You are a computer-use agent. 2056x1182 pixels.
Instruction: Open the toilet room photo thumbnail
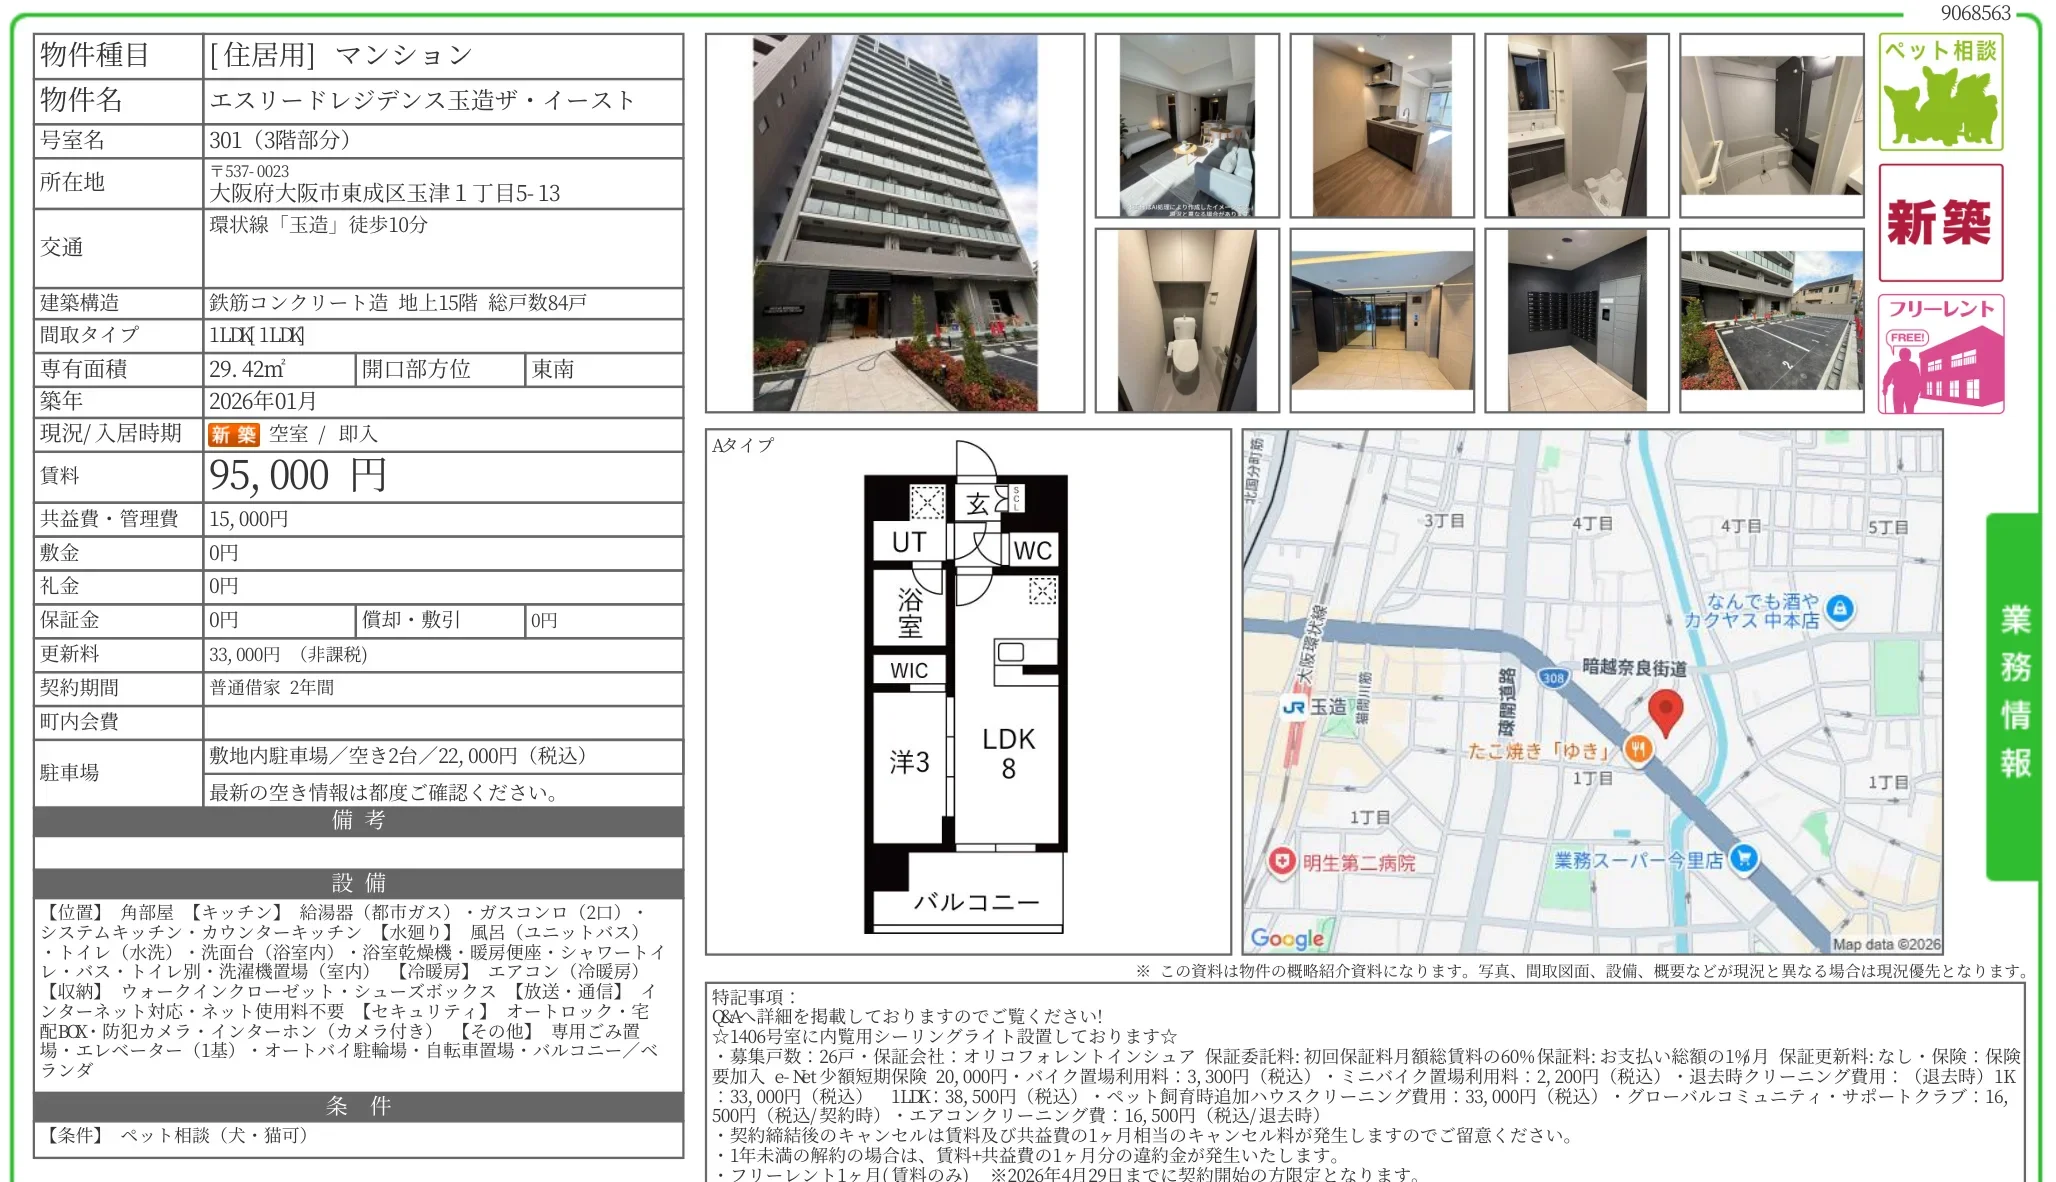pyautogui.click(x=1187, y=321)
